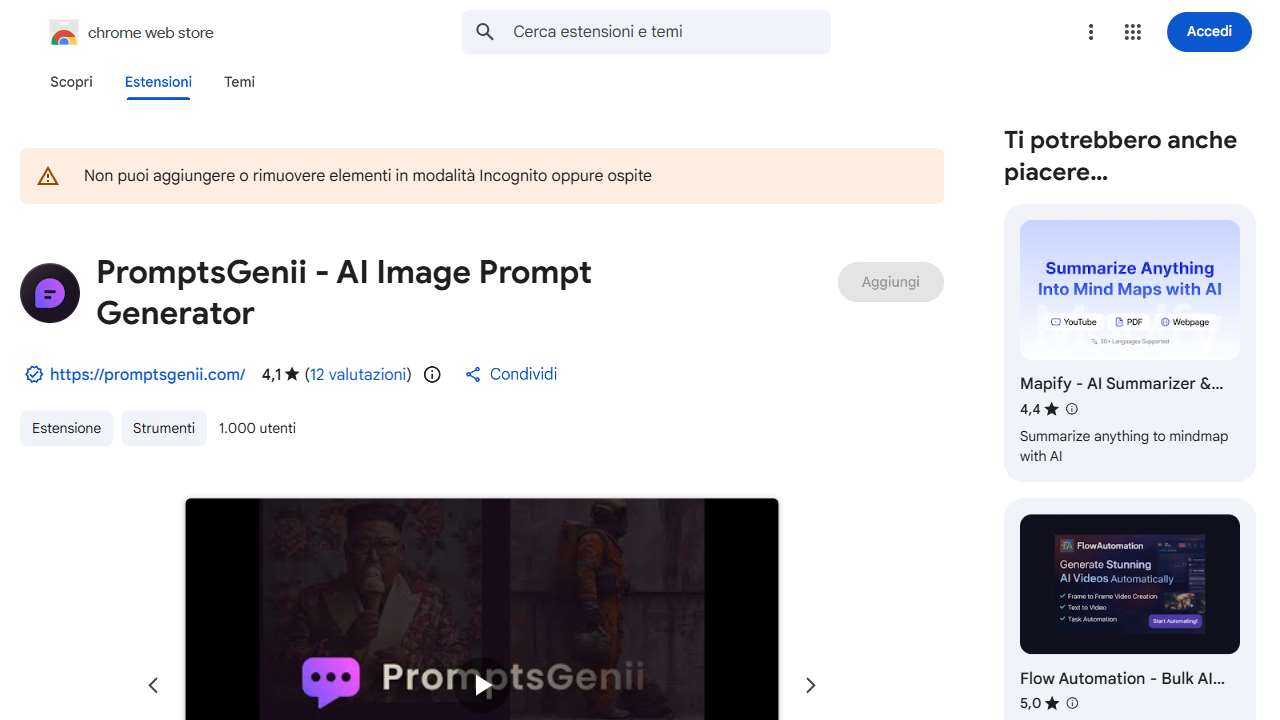Open the Mapify AI Summarizer thumbnail
This screenshot has height=720, width=1280.
1130,290
